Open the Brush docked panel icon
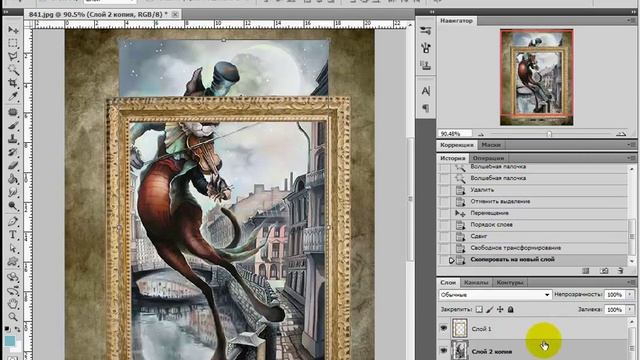Image resolution: width=640 pixels, height=360 pixels. point(426,48)
